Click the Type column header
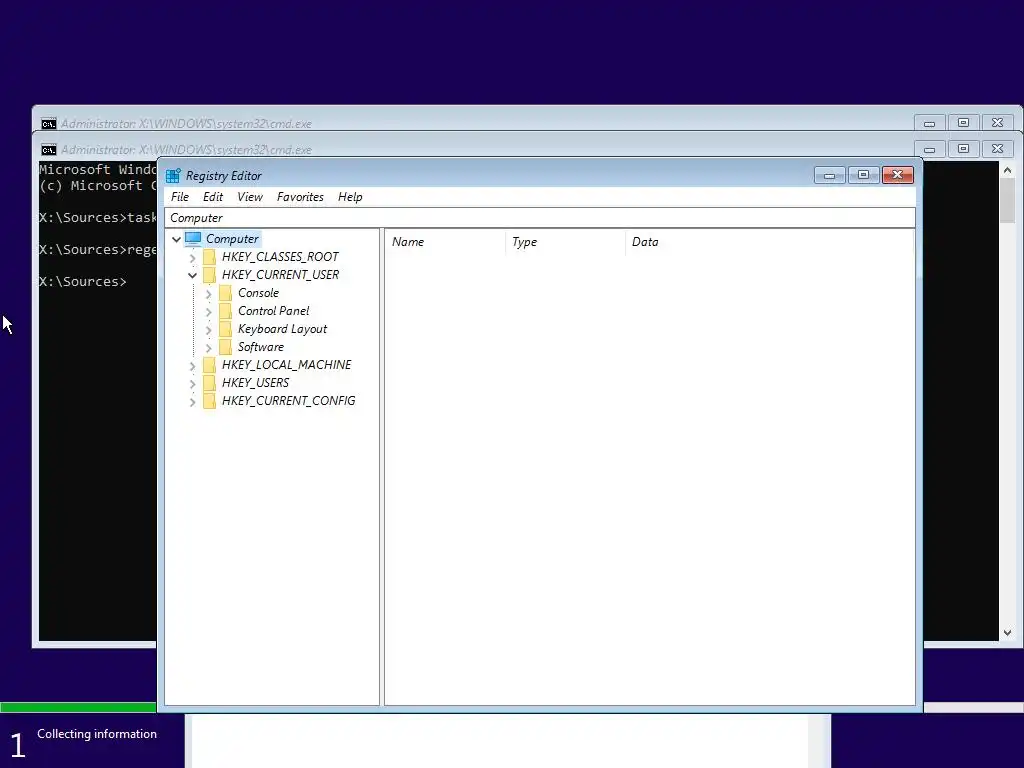Viewport: 1024px width, 768px height. (566, 242)
